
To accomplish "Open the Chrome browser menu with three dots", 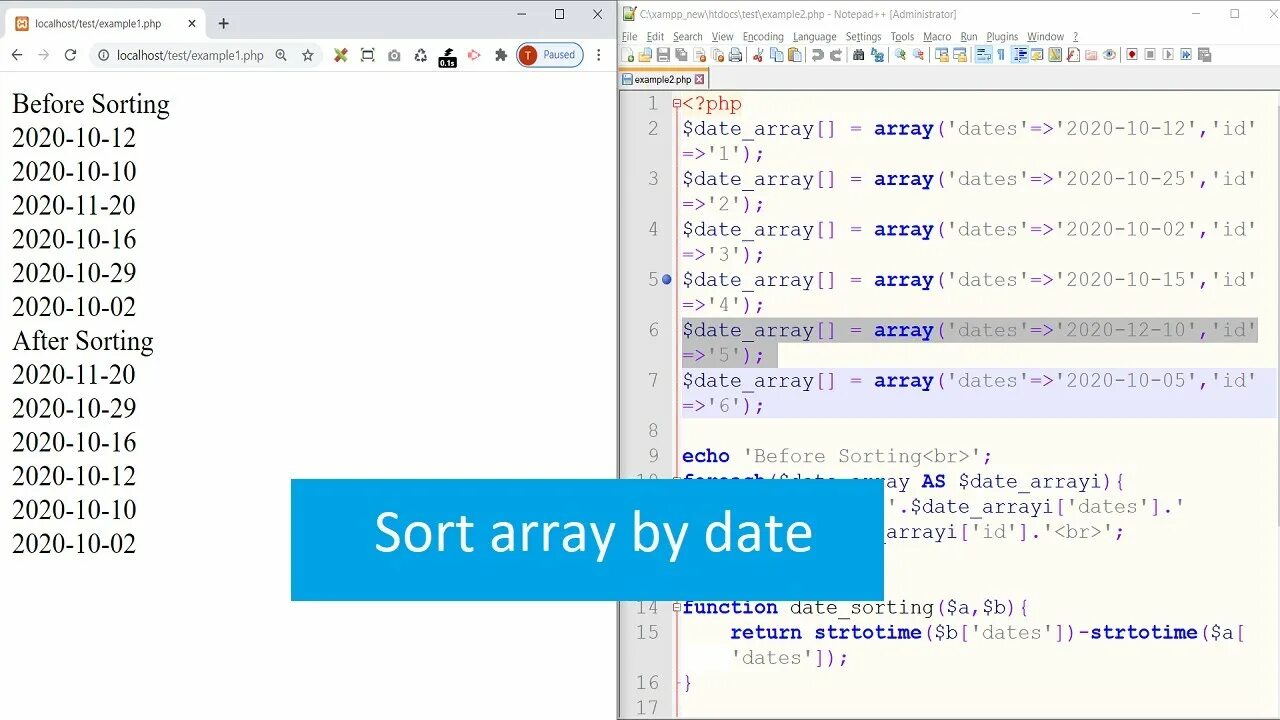I will point(598,55).
